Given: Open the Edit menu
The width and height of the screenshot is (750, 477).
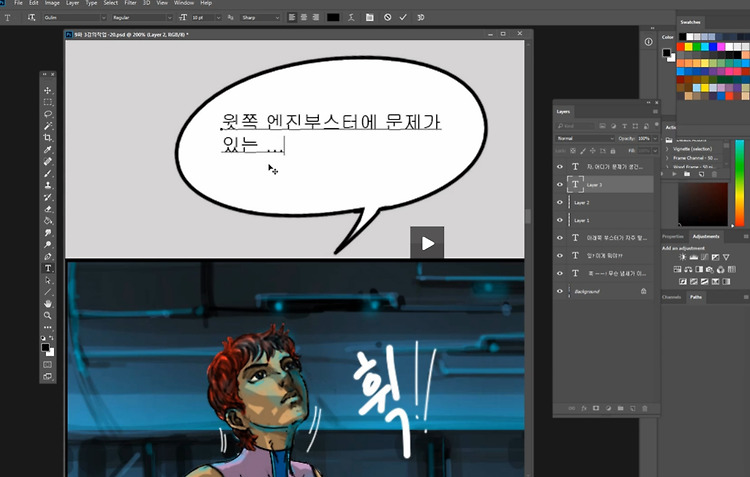Looking at the screenshot, I should pos(33,3).
